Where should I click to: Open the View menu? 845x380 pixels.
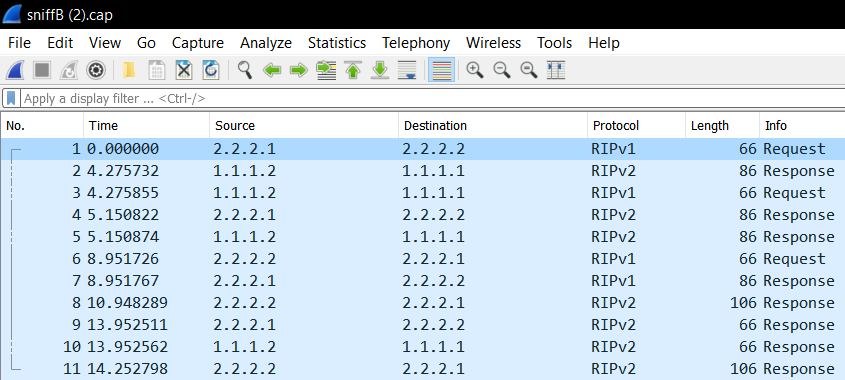click(105, 43)
